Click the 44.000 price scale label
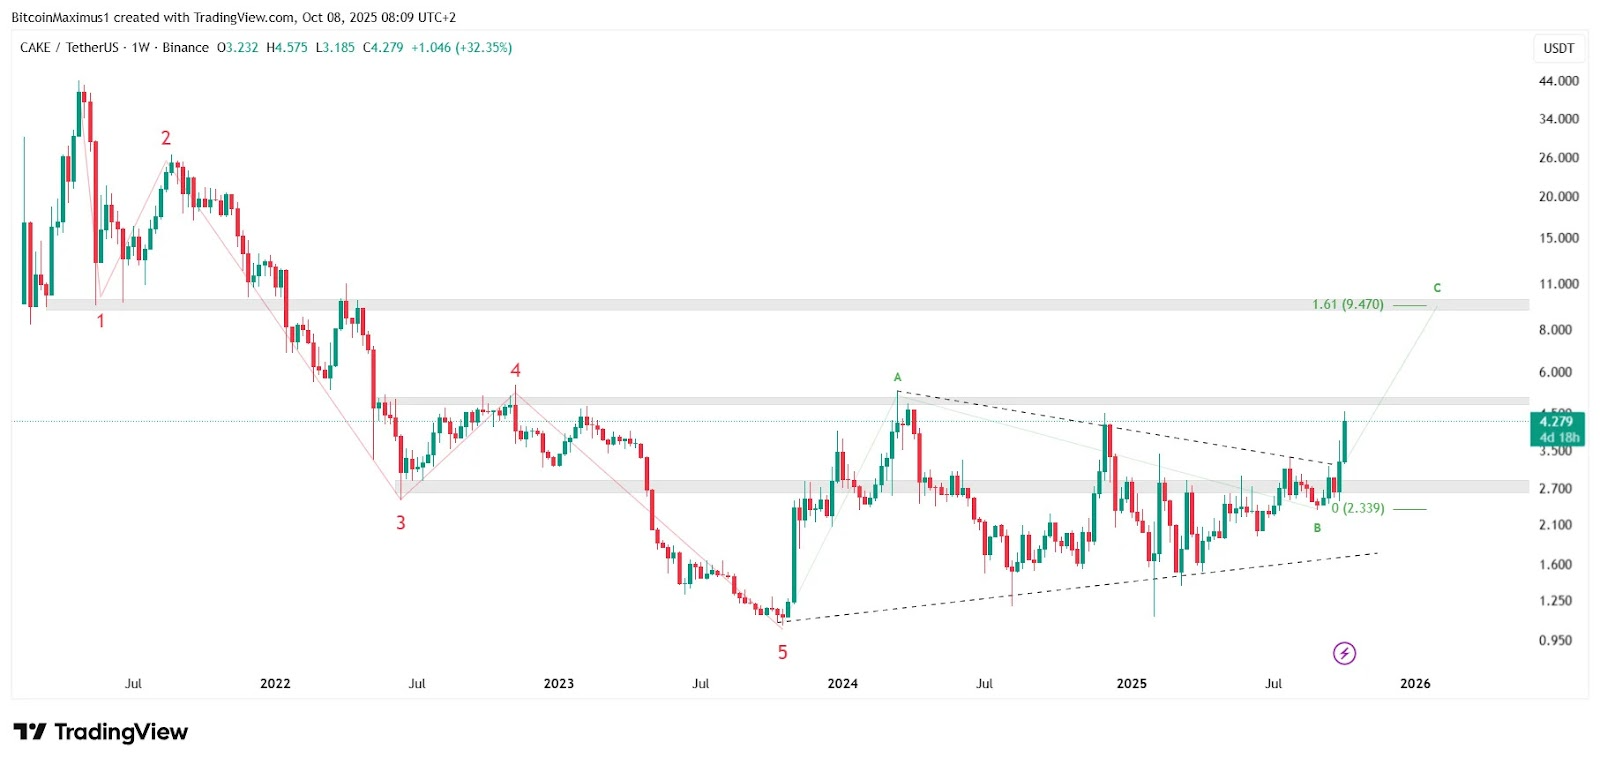 click(1558, 81)
